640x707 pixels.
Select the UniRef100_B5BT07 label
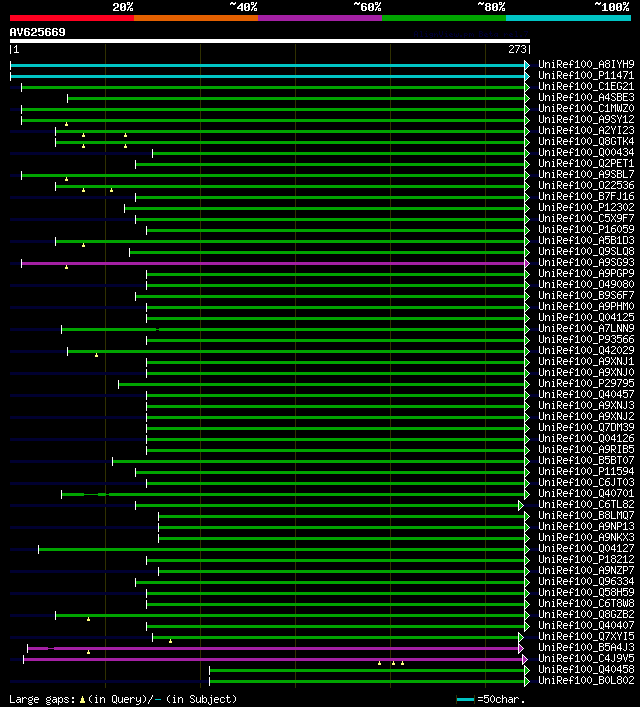(x=586, y=460)
